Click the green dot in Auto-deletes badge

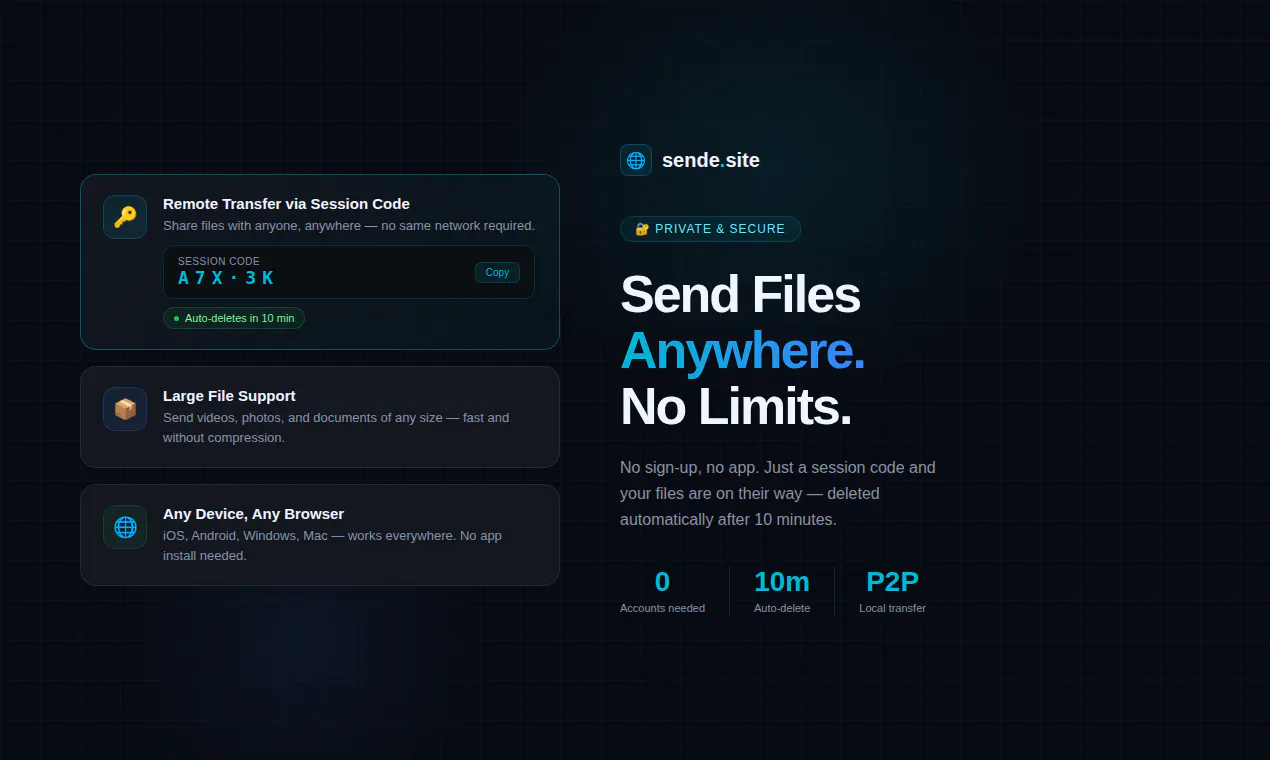point(177,318)
